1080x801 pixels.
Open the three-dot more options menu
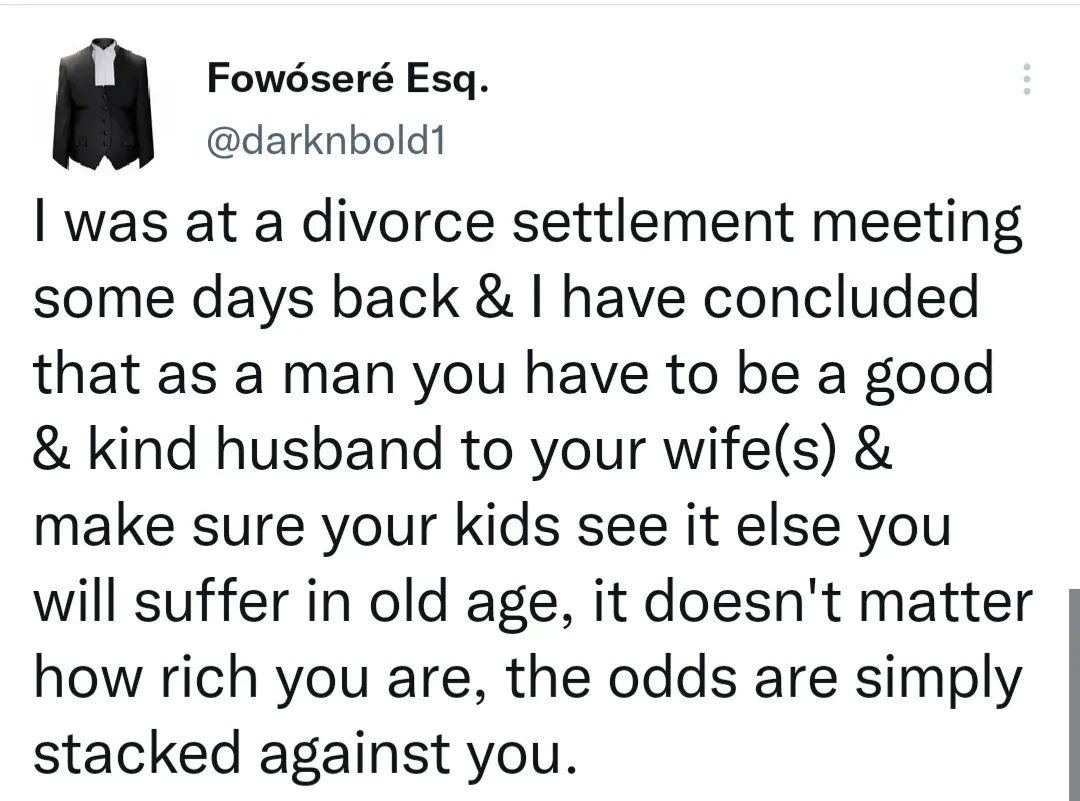(x=1023, y=79)
